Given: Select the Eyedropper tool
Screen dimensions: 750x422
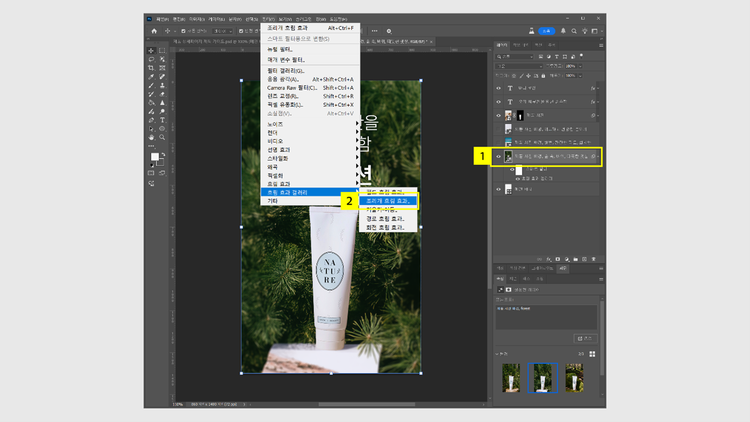Looking at the screenshot, I should pos(151,77).
